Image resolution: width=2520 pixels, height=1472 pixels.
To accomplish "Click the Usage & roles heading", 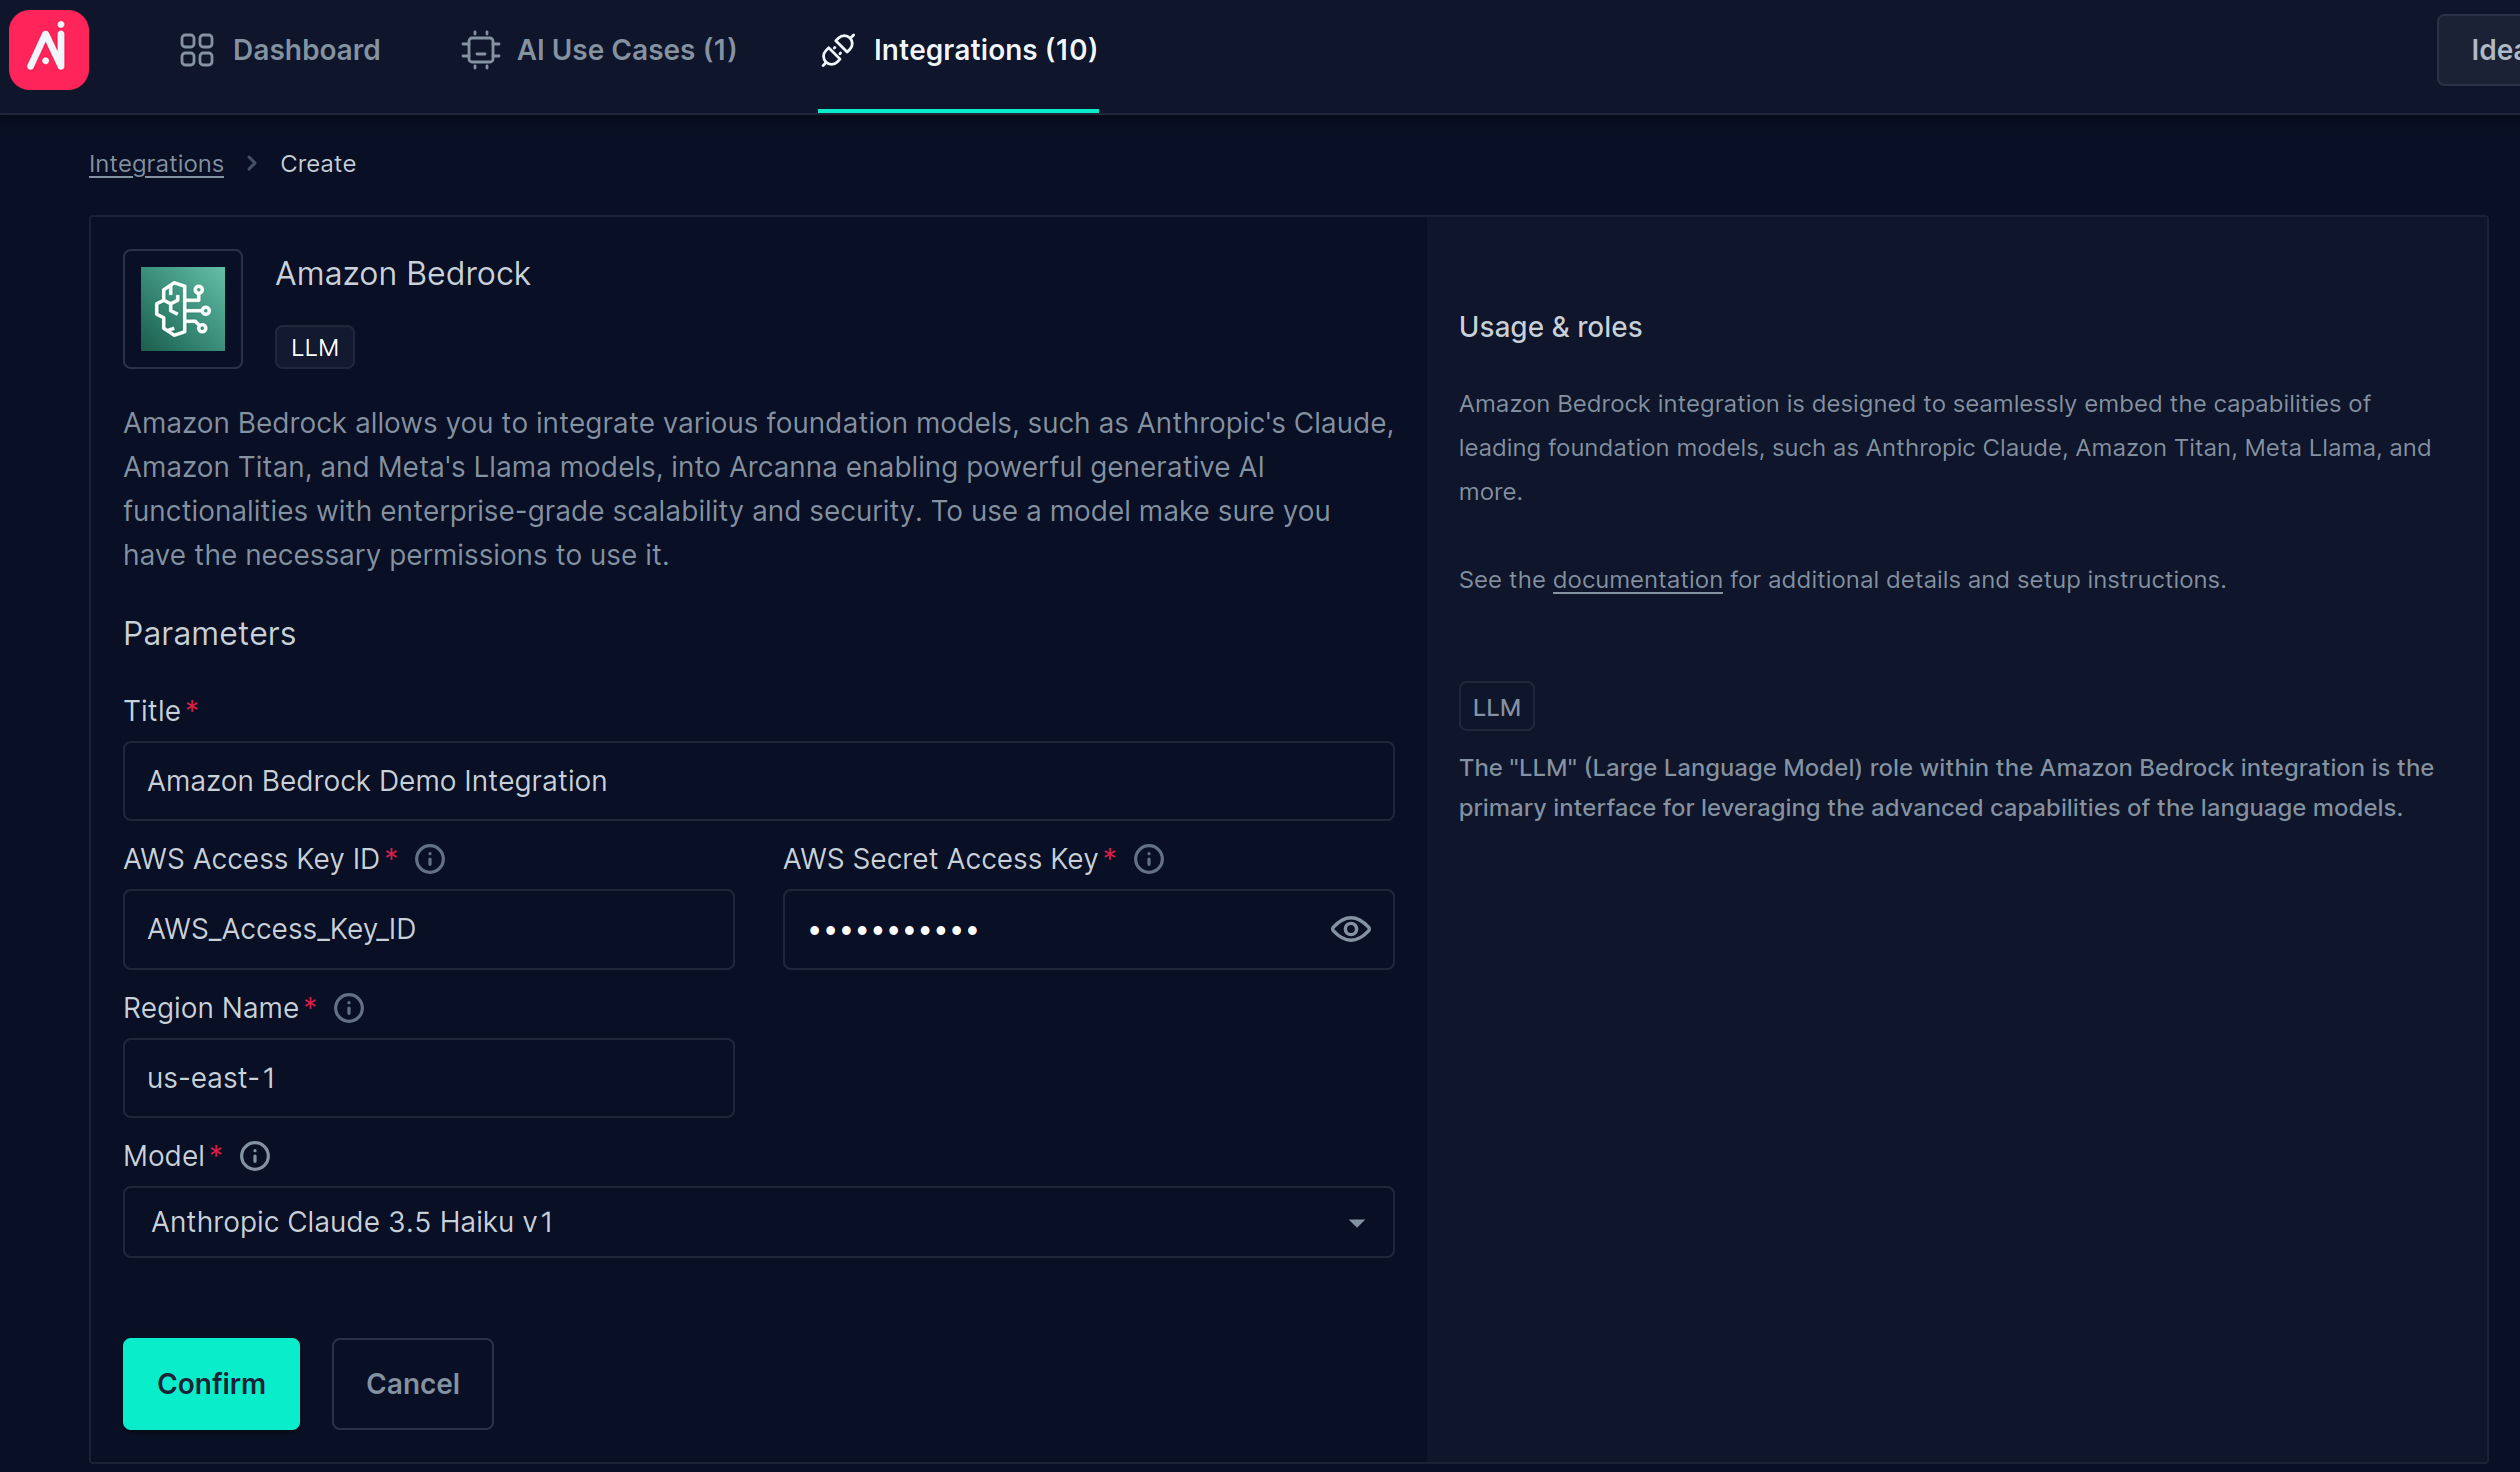I will tap(1550, 327).
